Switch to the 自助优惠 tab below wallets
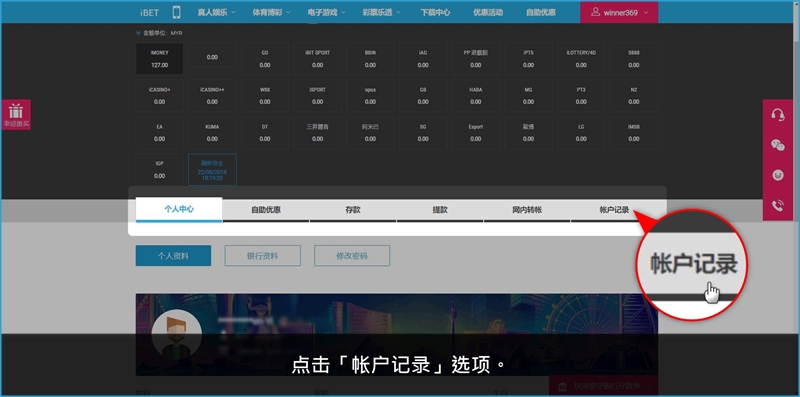The image size is (800, 397). coord(266,210)
